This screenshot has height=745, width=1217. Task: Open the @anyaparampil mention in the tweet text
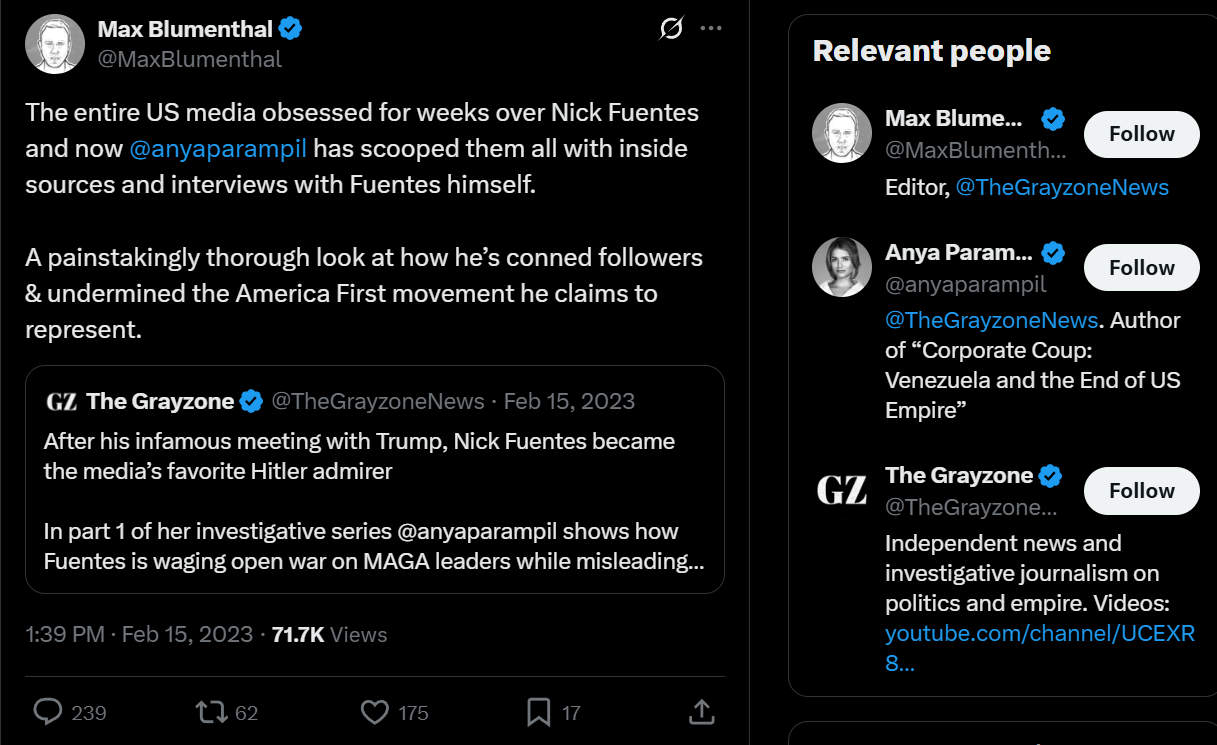click(x=218, y=148)
